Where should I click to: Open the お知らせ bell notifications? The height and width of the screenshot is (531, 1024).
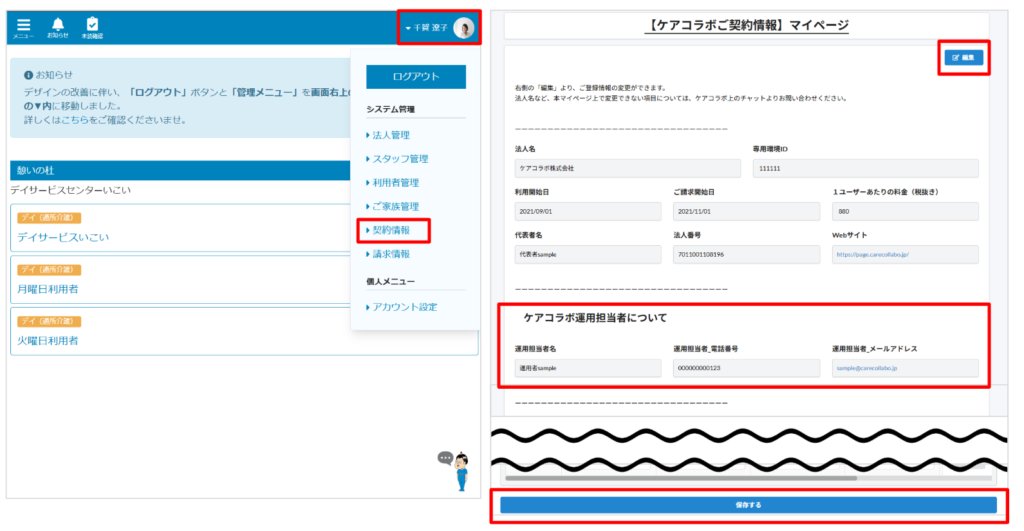57,27
